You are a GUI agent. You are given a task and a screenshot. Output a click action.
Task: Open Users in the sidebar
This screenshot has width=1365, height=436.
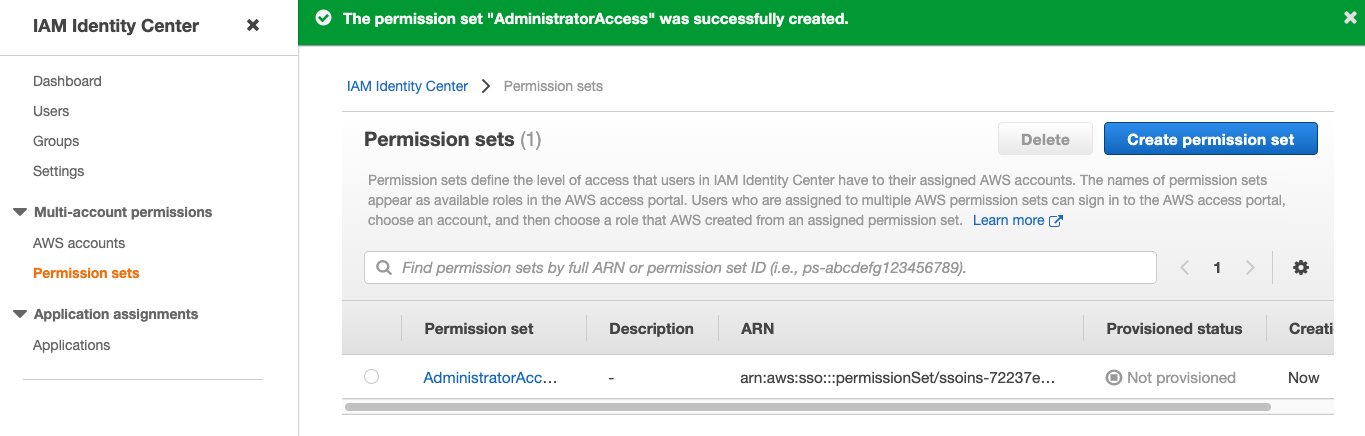(51, 111)
